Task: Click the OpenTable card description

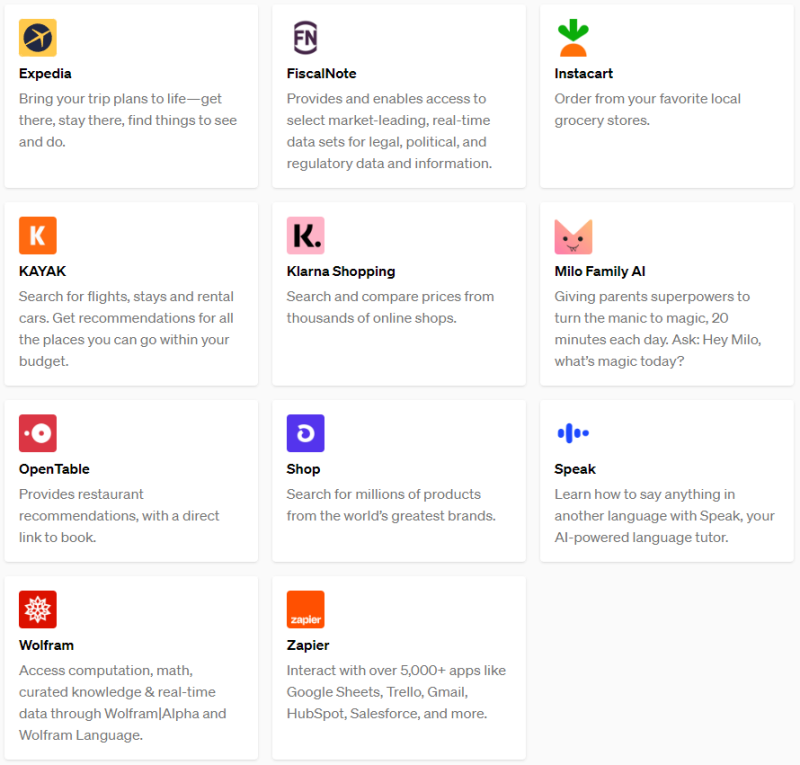Action: pyautogui.click(x=119, y=516)
